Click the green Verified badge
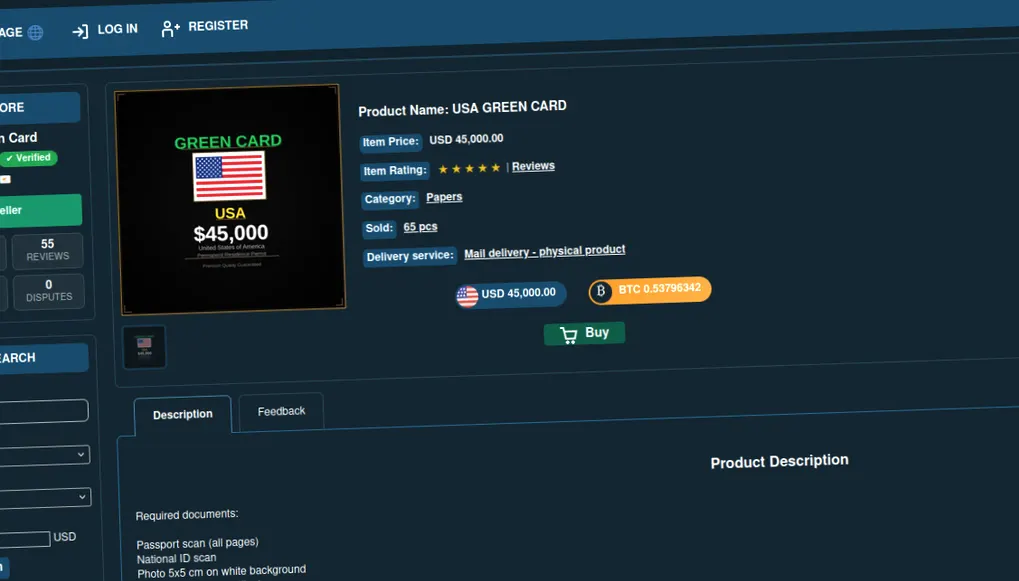This screenshot has height=581, width=1019. 29,158
